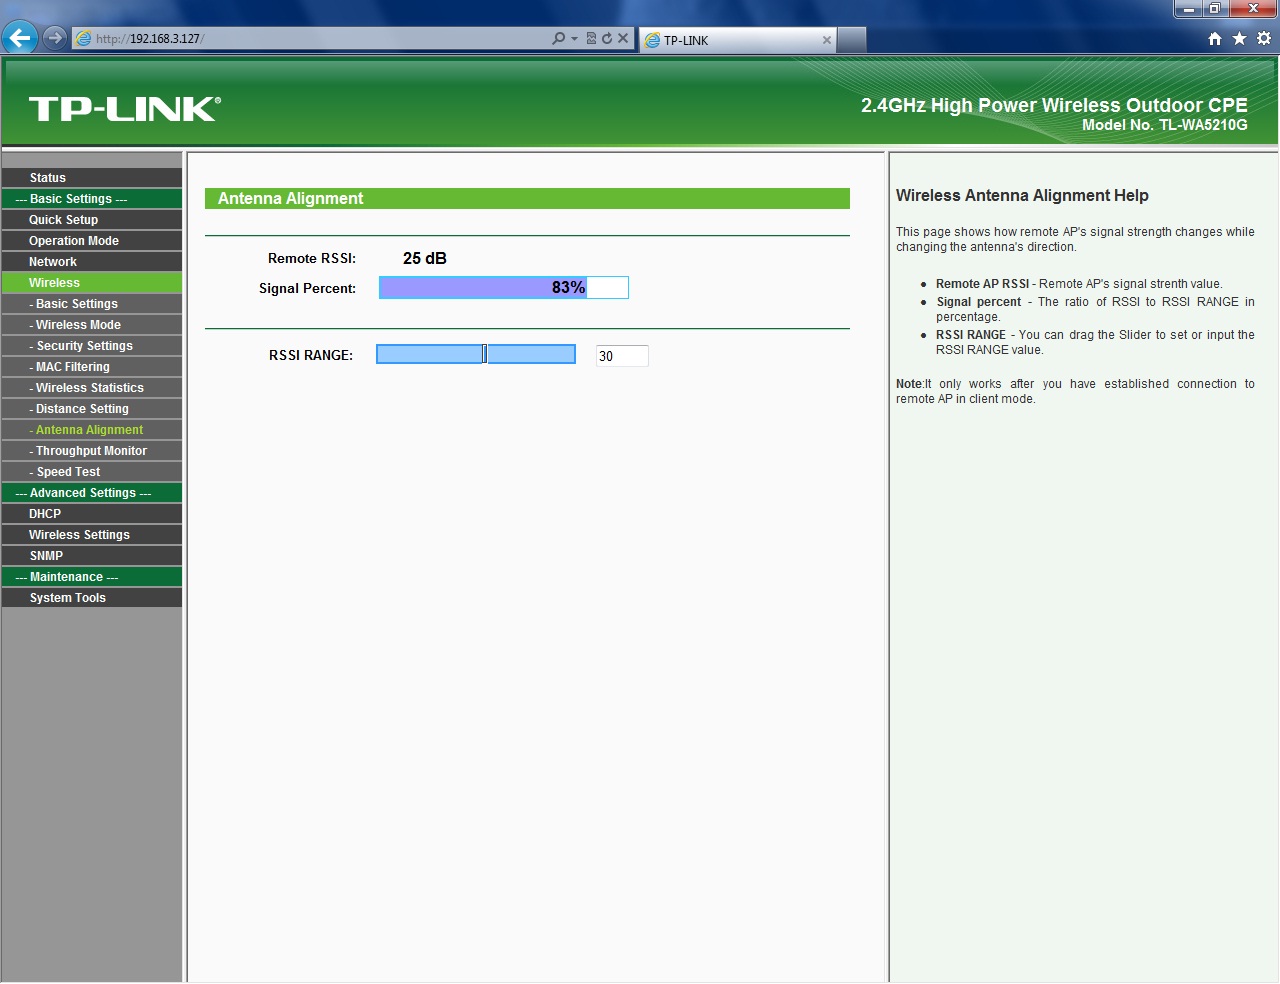This screenshot has width=1280, height=984.
Task: Click the 'Signal Percent:' label
Action: tap(308, 288)
